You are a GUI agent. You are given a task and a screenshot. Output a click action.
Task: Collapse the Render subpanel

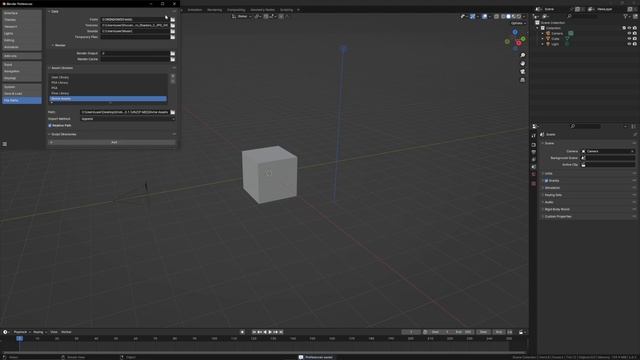(59, 45)
